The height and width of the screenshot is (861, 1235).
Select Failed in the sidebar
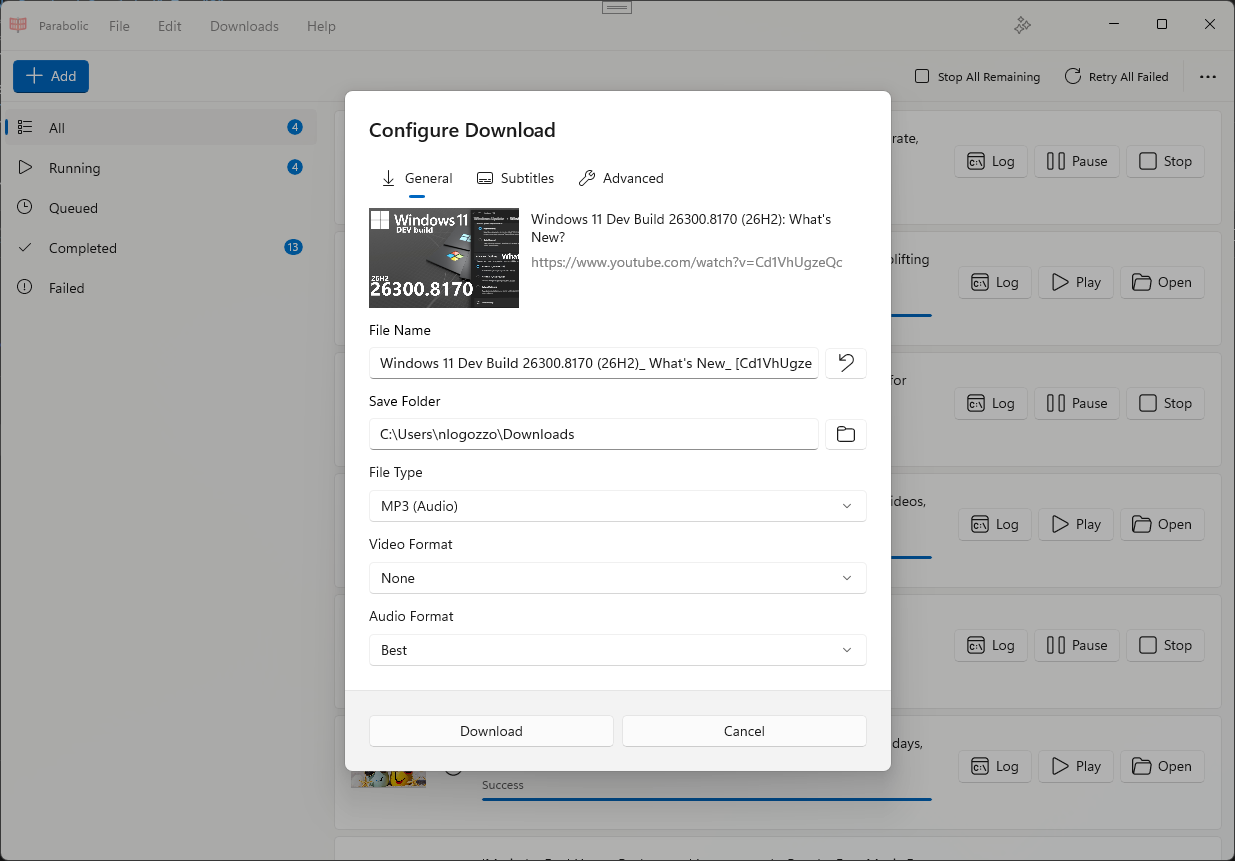[160, 288]
